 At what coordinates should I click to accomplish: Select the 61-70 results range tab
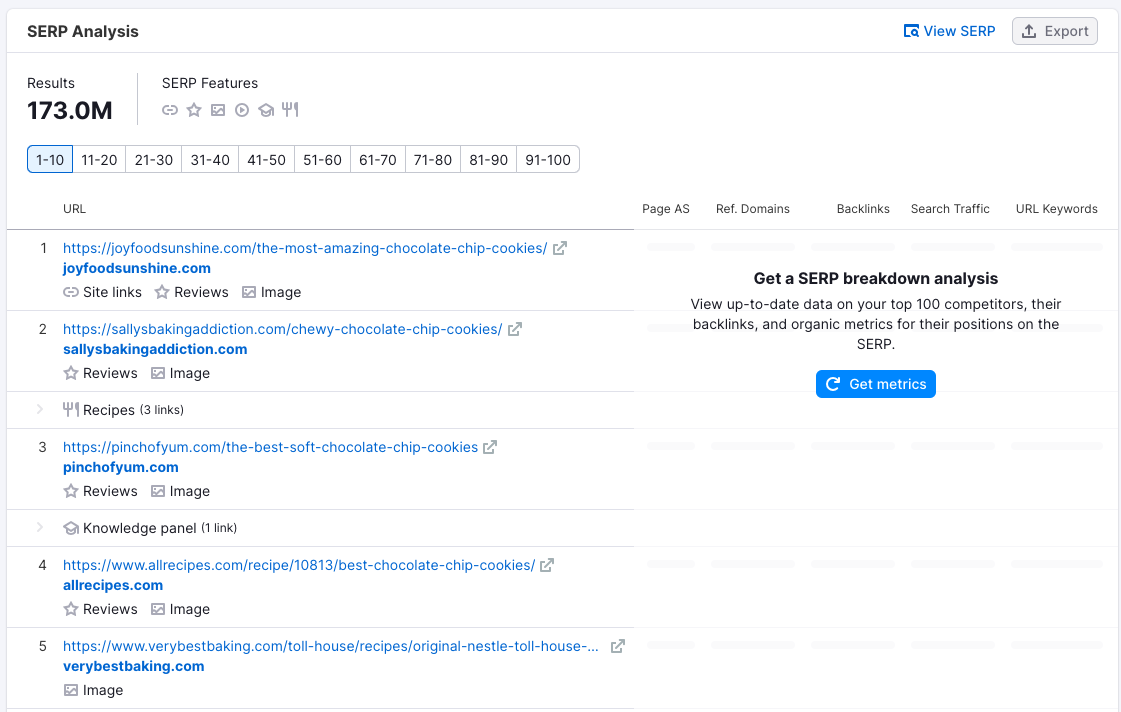pos(377,159)
